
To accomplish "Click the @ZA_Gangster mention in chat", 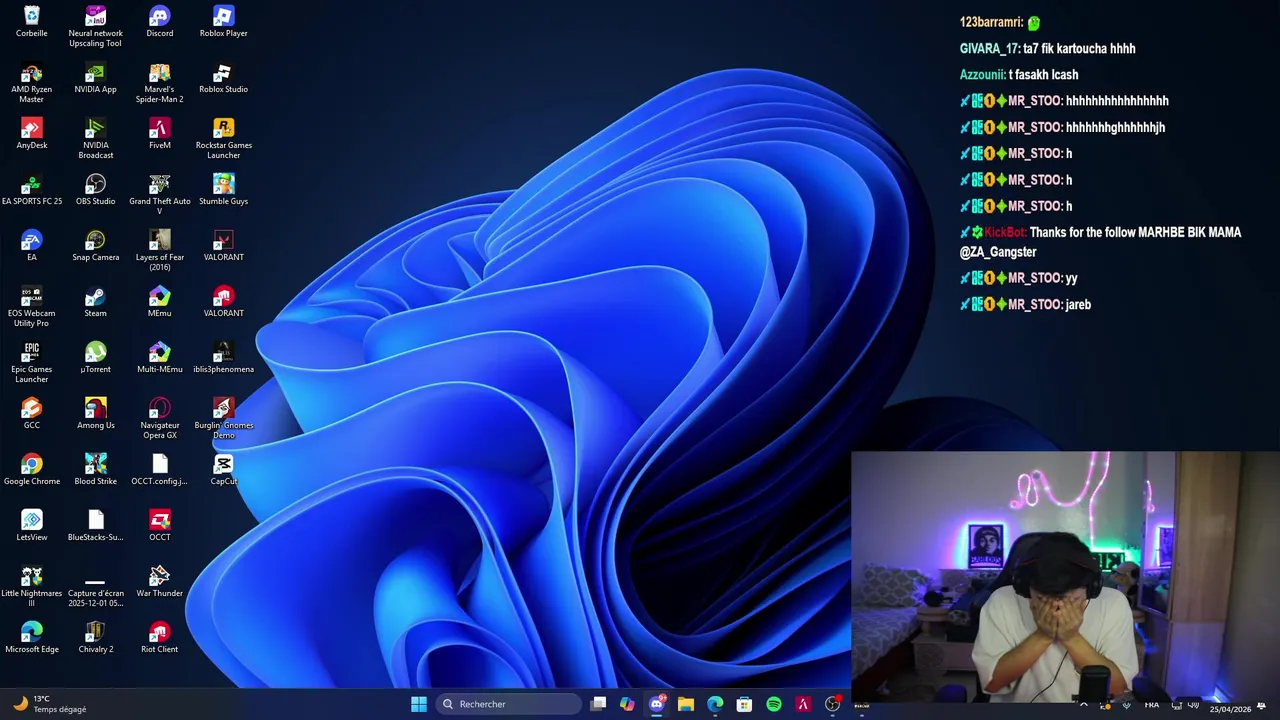I will (x=998, y=252).
